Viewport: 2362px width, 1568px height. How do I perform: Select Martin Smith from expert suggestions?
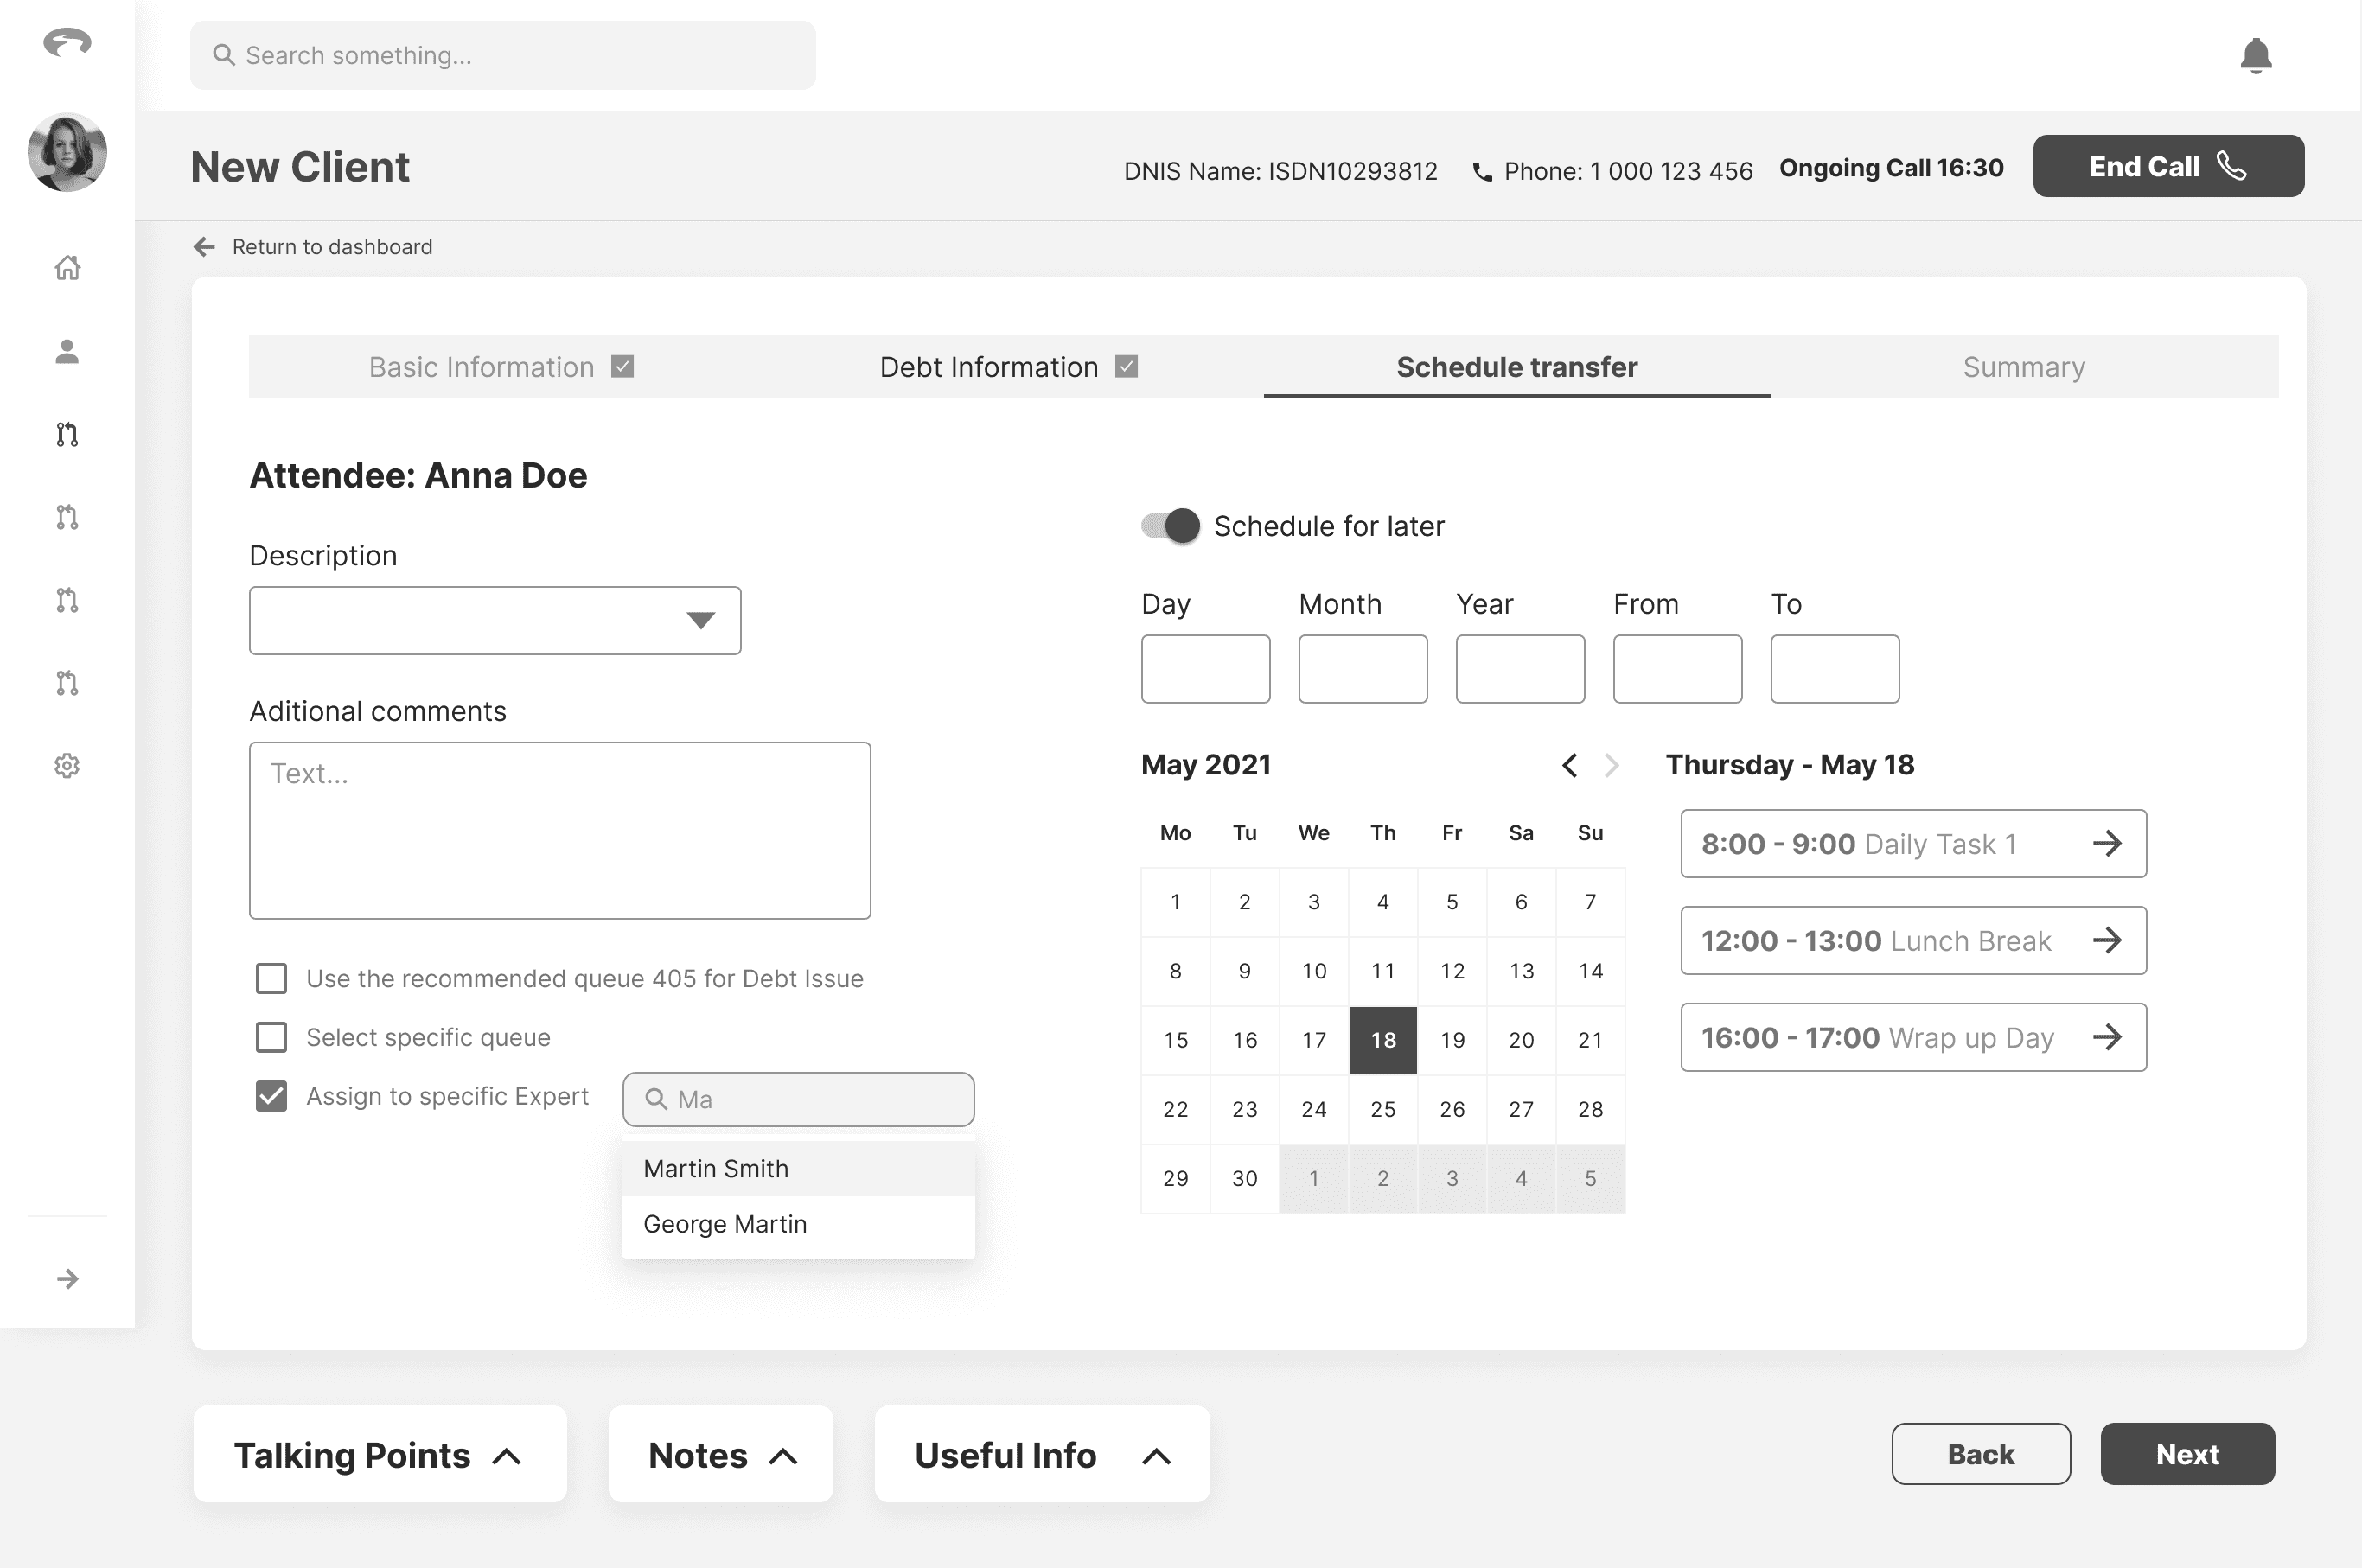pyautogui.click(x=716, y=1169)
